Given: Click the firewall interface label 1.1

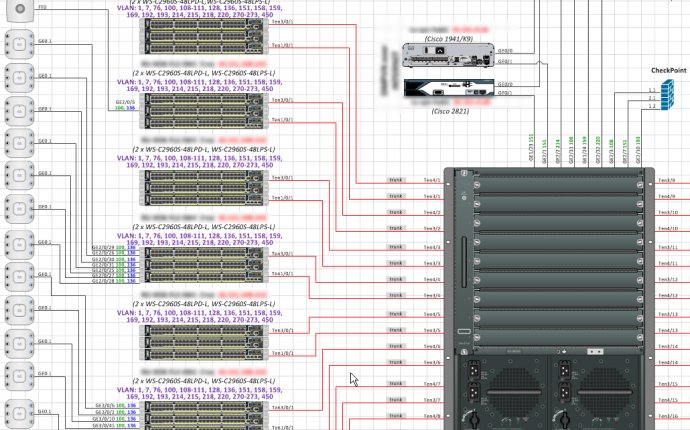Looking at the screenshot, I should point(652,90).
